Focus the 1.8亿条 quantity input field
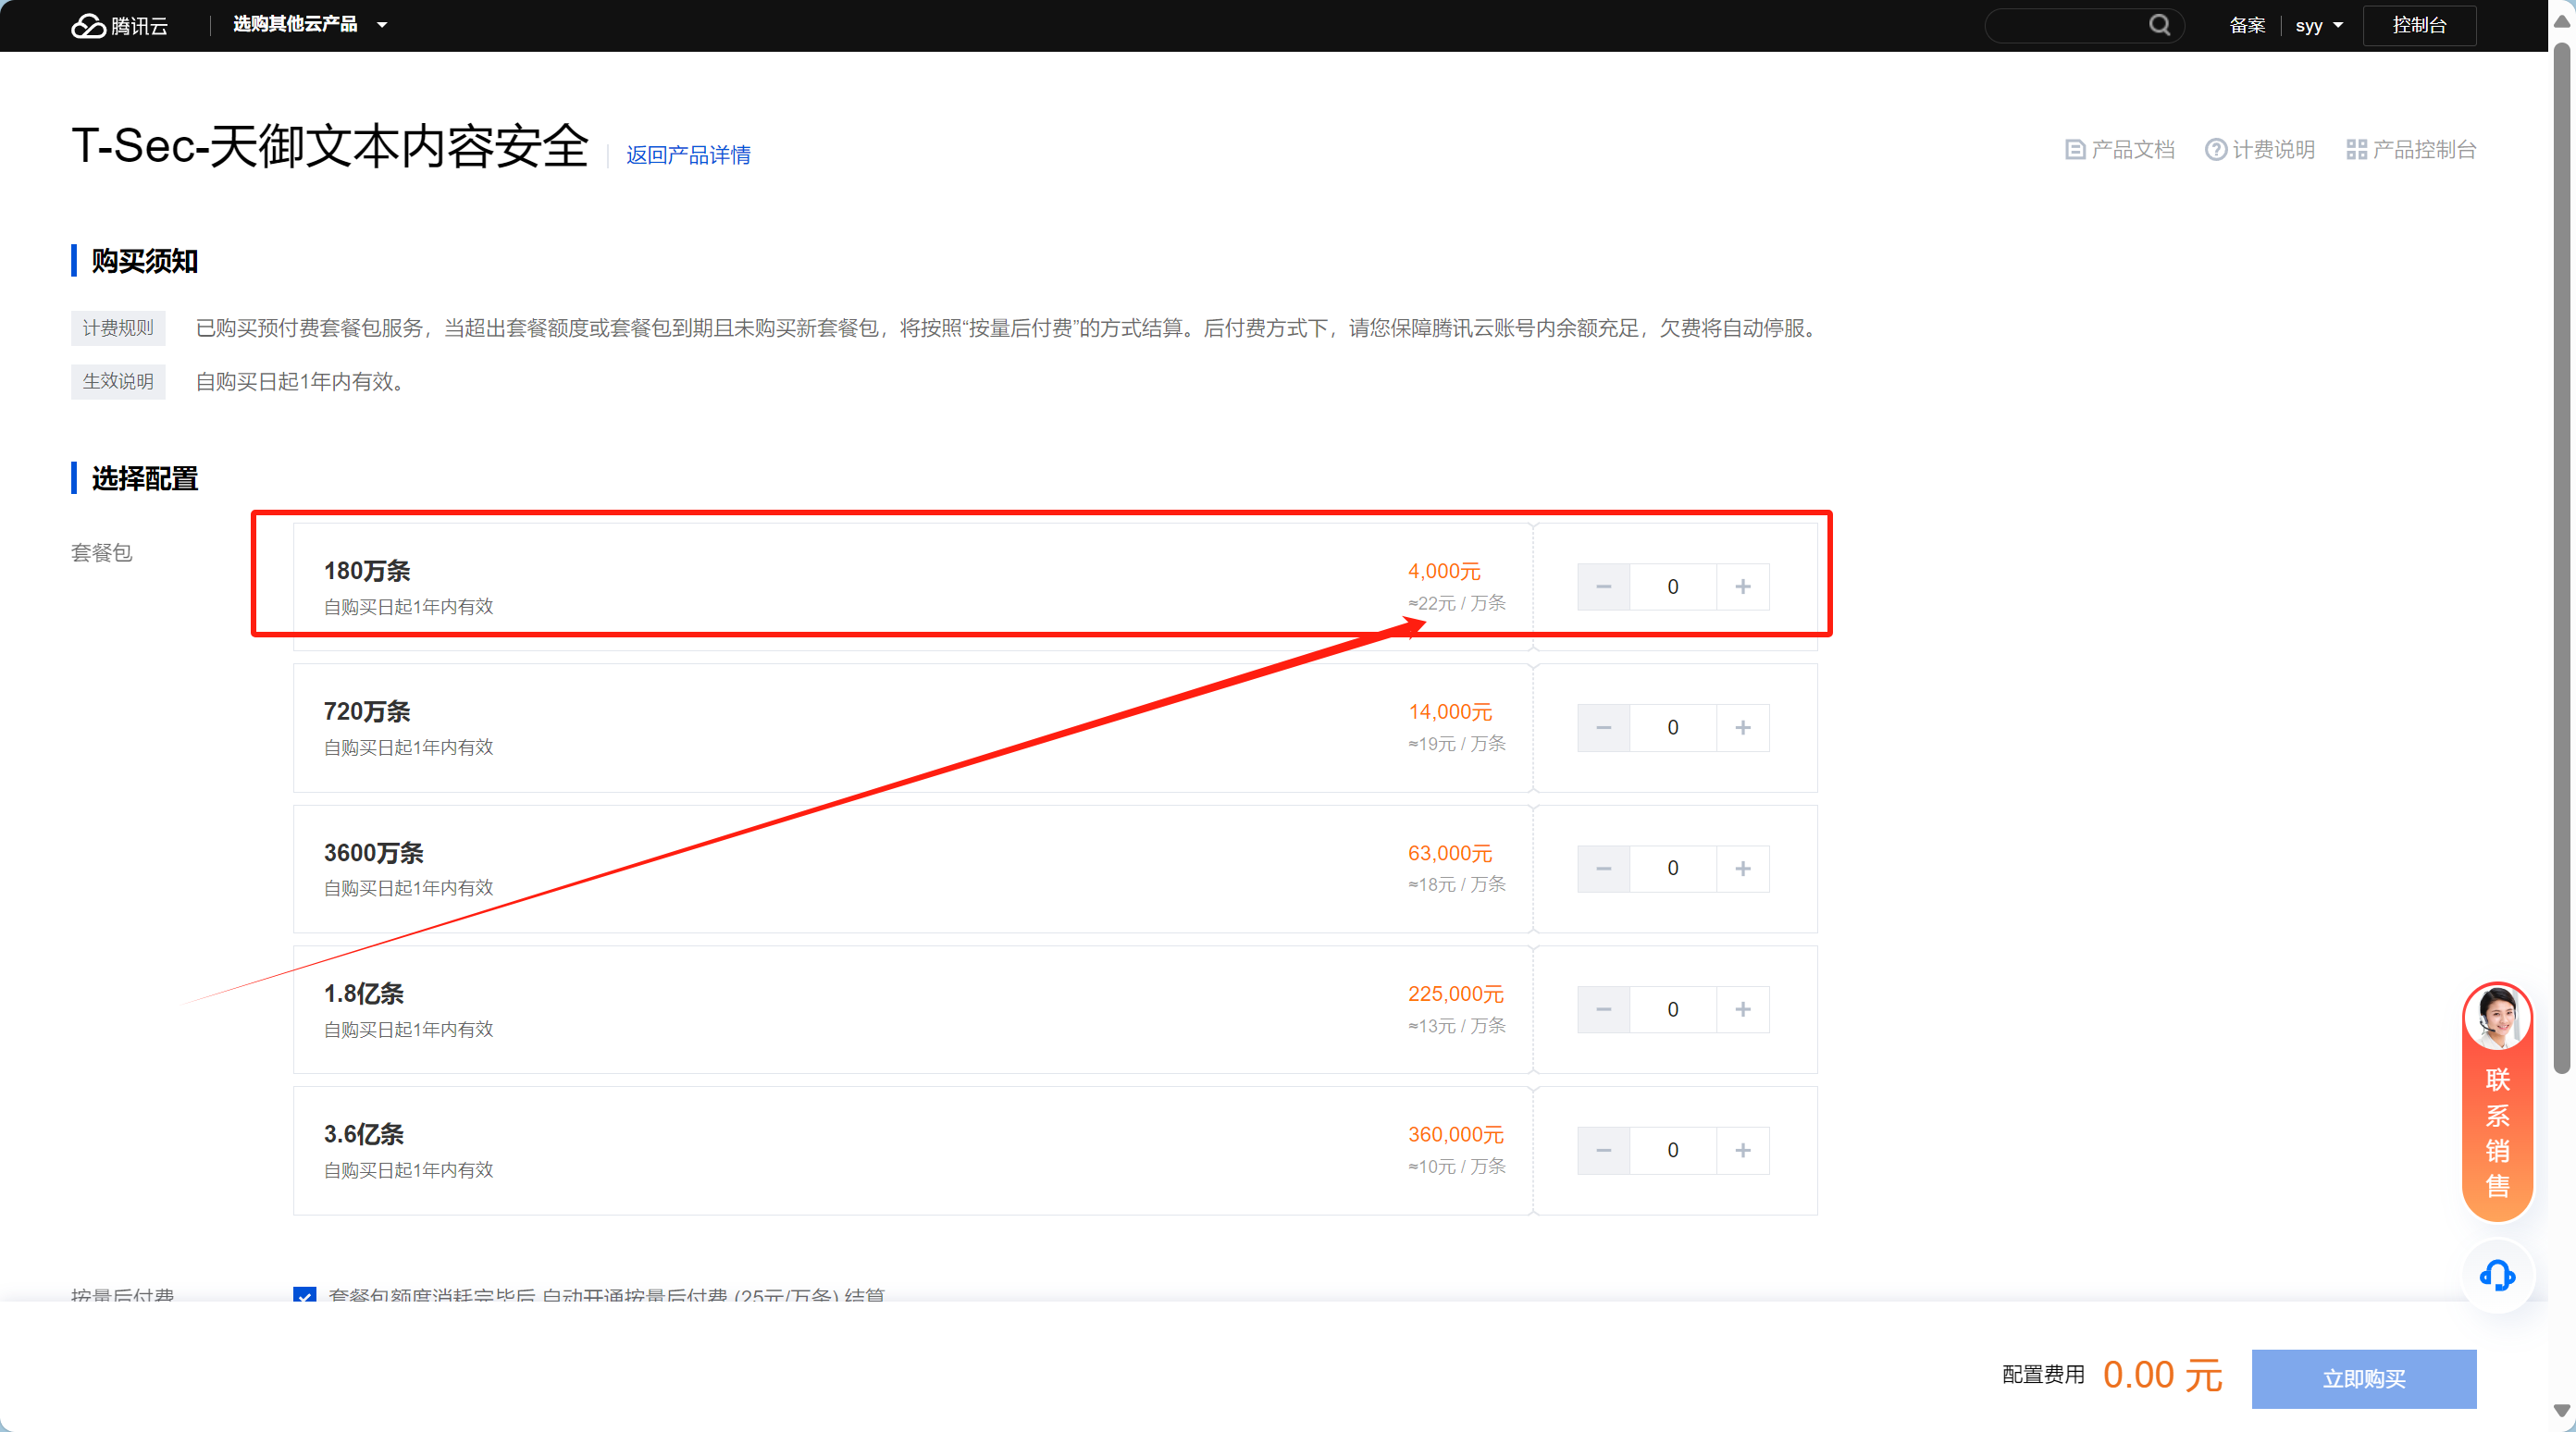The width and height of the screenshot is (2576, 1432). [x=1673, y=1010]
